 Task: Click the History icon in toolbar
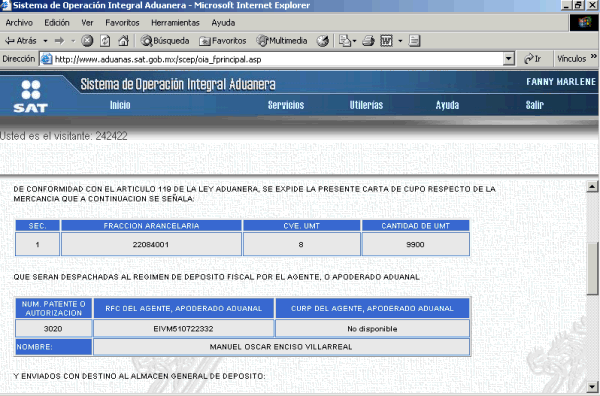coord(323,41)
